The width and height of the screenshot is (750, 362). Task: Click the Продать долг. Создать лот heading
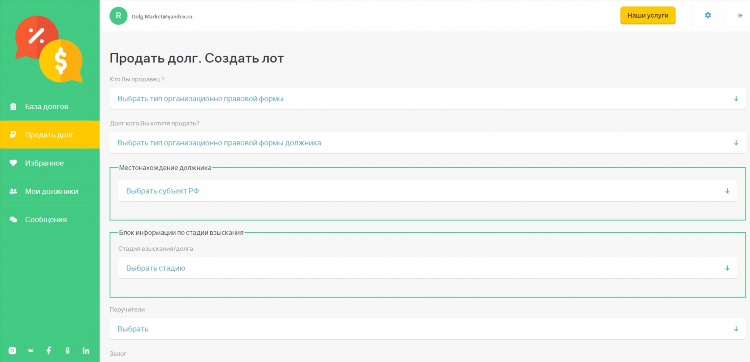[197, 59]
